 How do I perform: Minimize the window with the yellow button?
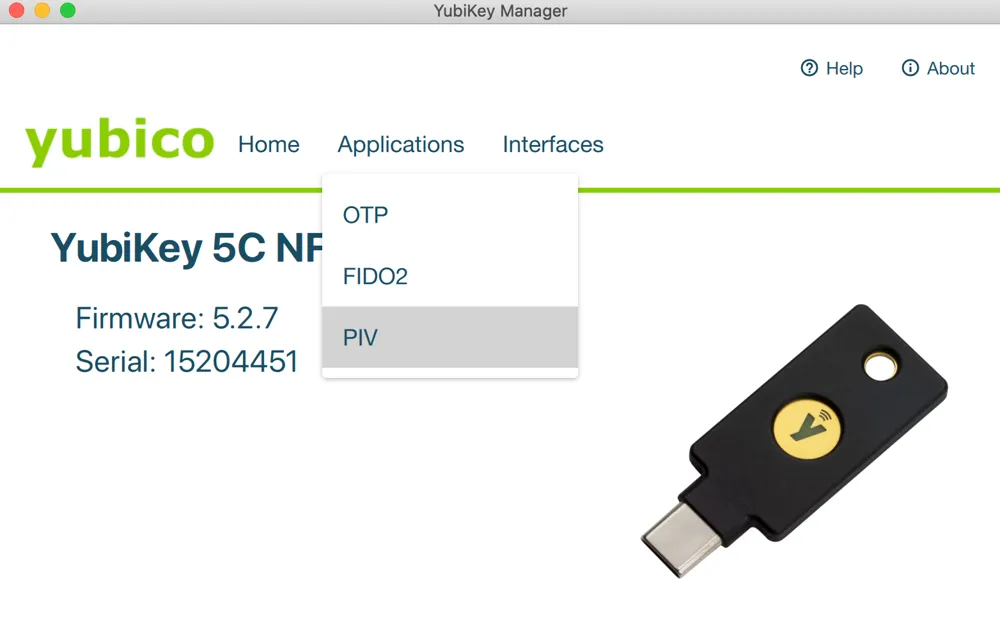42,10
